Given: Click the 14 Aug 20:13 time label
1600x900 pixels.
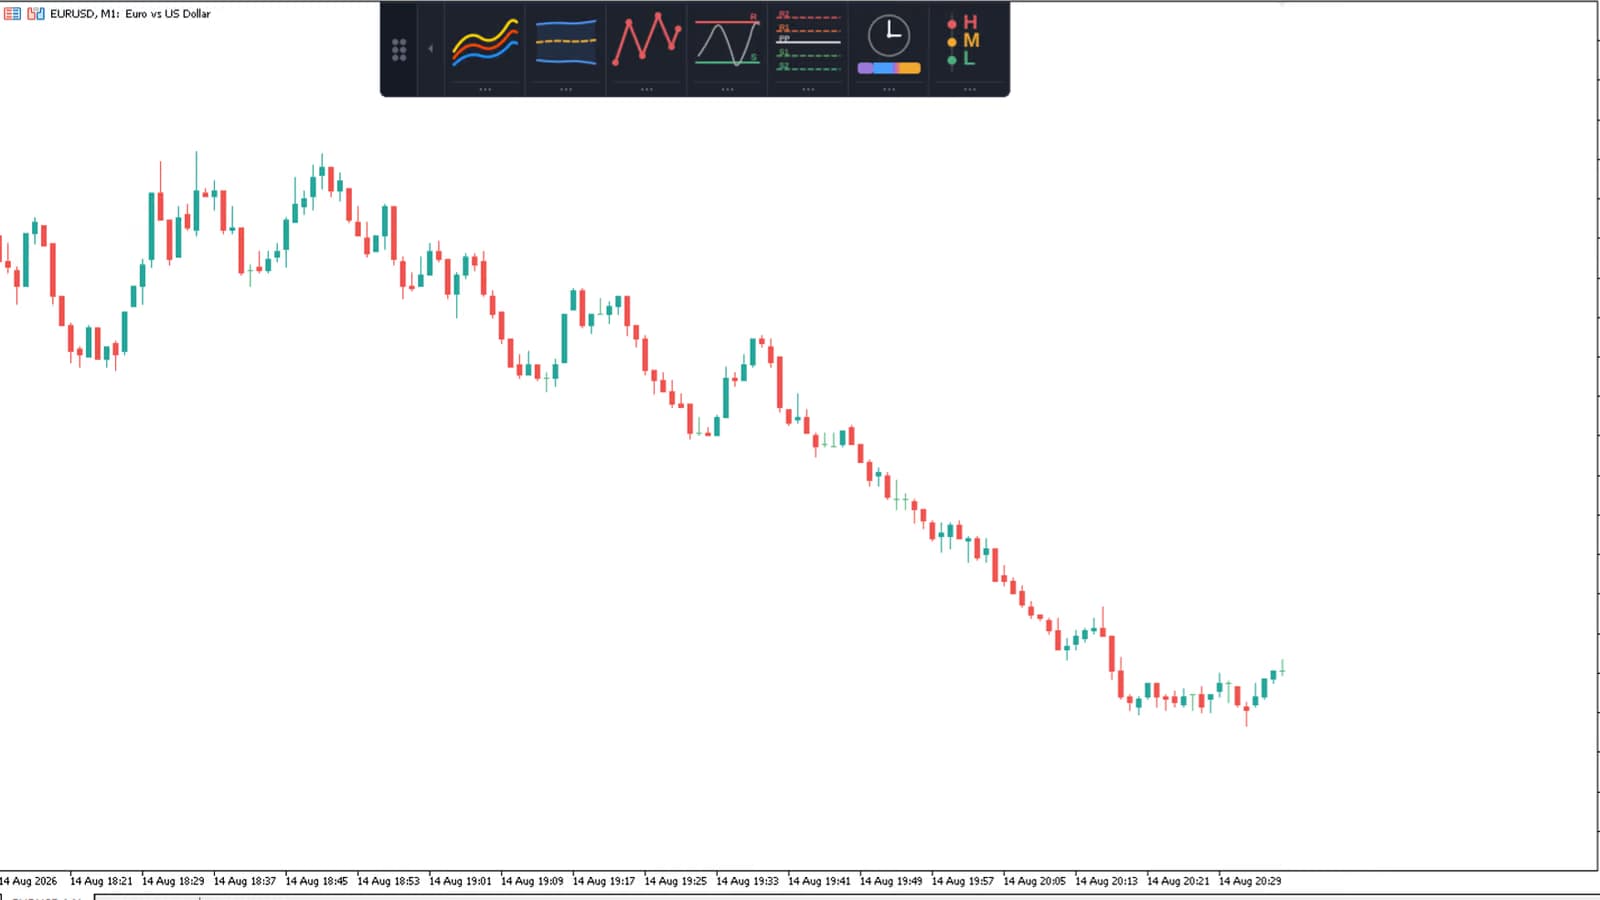Looking at the screenshot, I should (x=1107, y=881).
